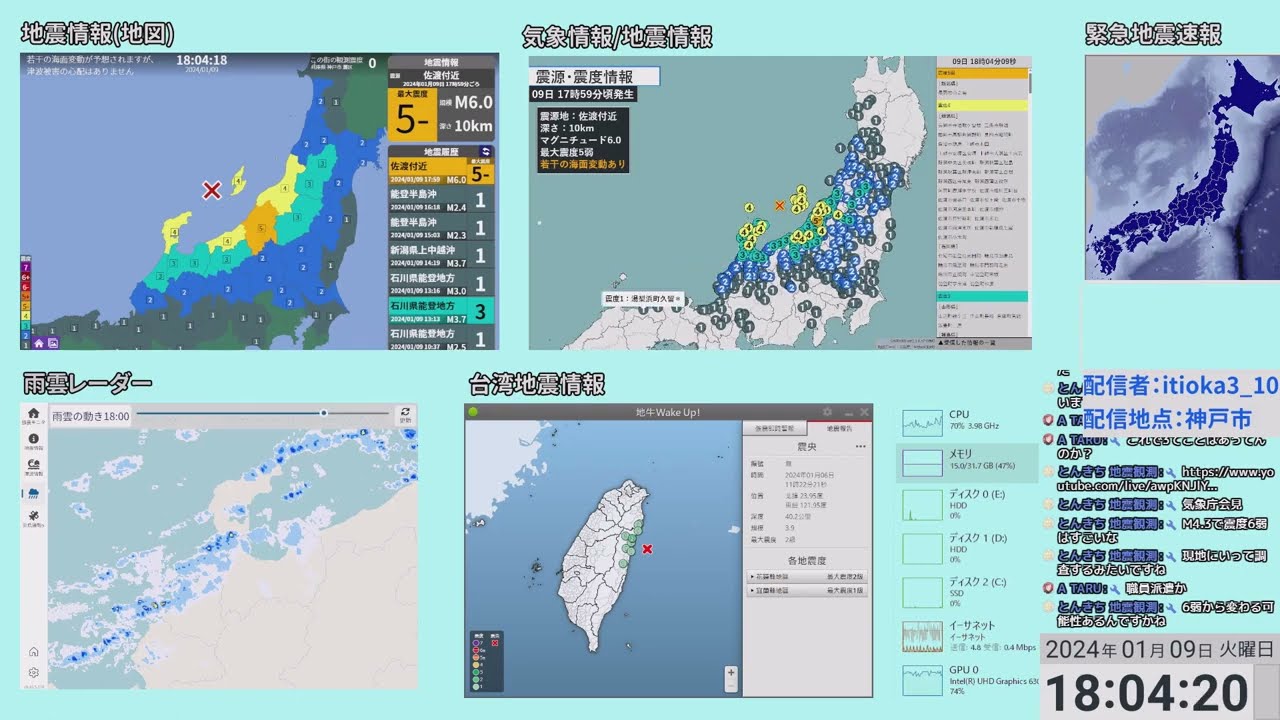Select GPU 0 in performance list

click(x=967, y=680)
